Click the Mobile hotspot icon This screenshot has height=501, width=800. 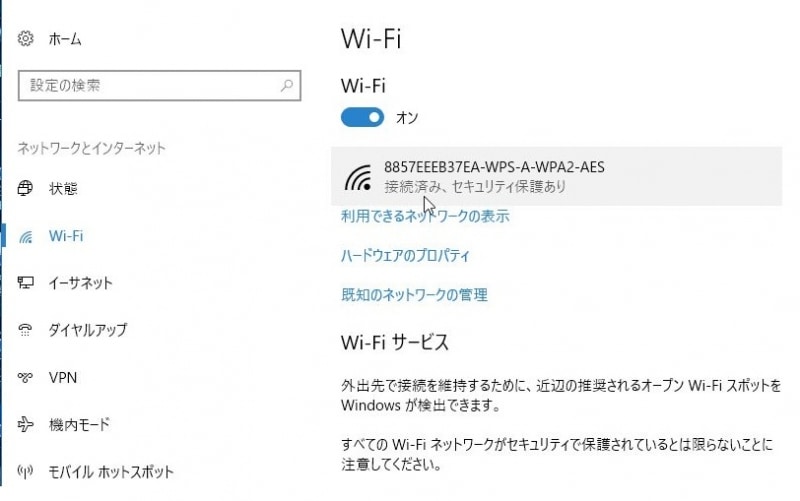pyautogui.click(x=26, y=472)
